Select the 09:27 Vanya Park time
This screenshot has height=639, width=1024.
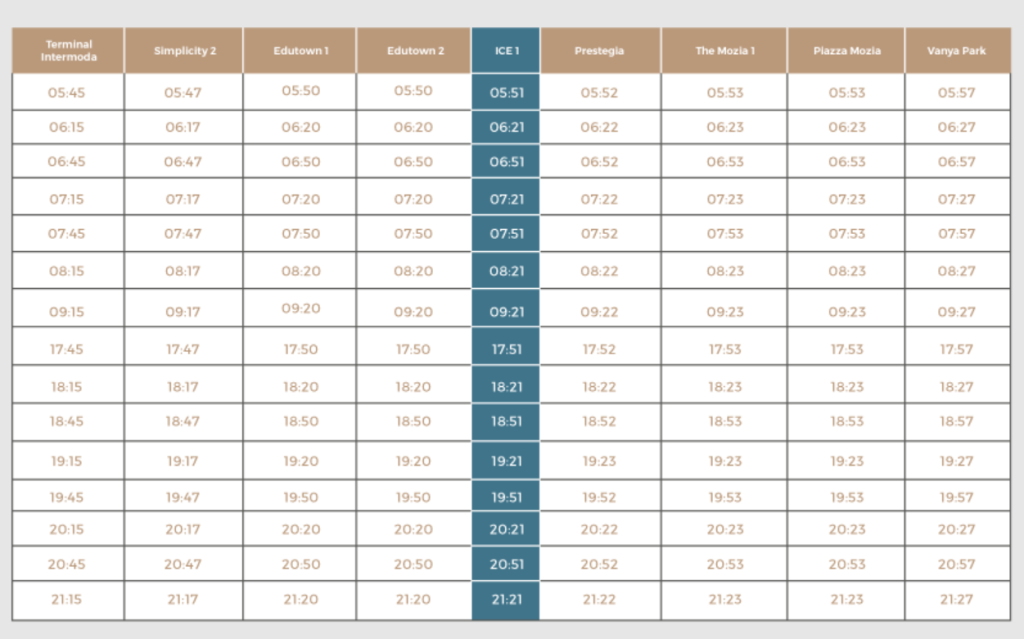956,311
